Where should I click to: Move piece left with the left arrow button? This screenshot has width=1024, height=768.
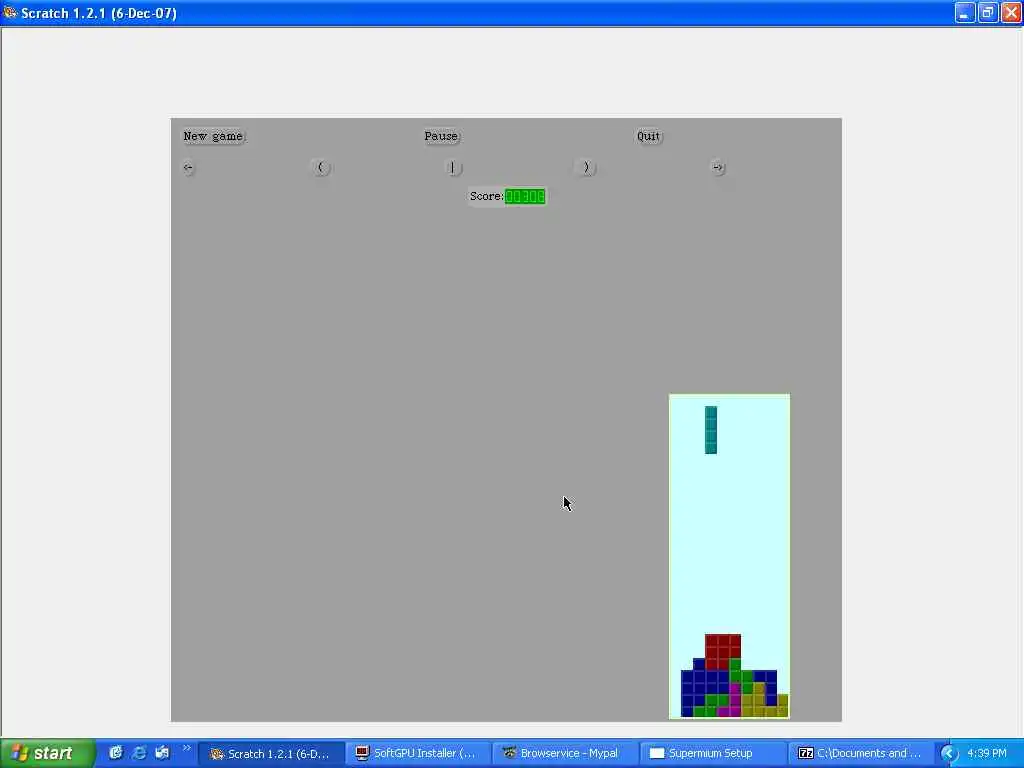tap(188, 167)
